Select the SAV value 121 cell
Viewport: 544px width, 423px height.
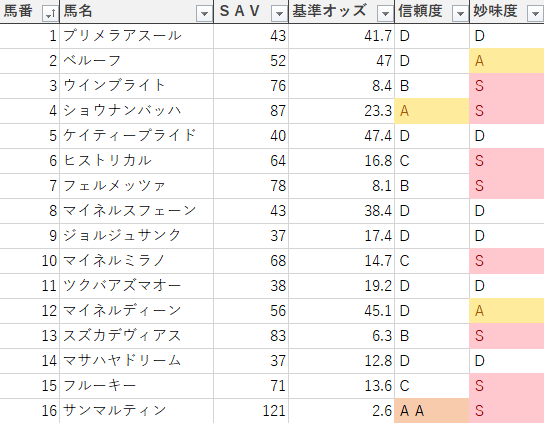251,411
